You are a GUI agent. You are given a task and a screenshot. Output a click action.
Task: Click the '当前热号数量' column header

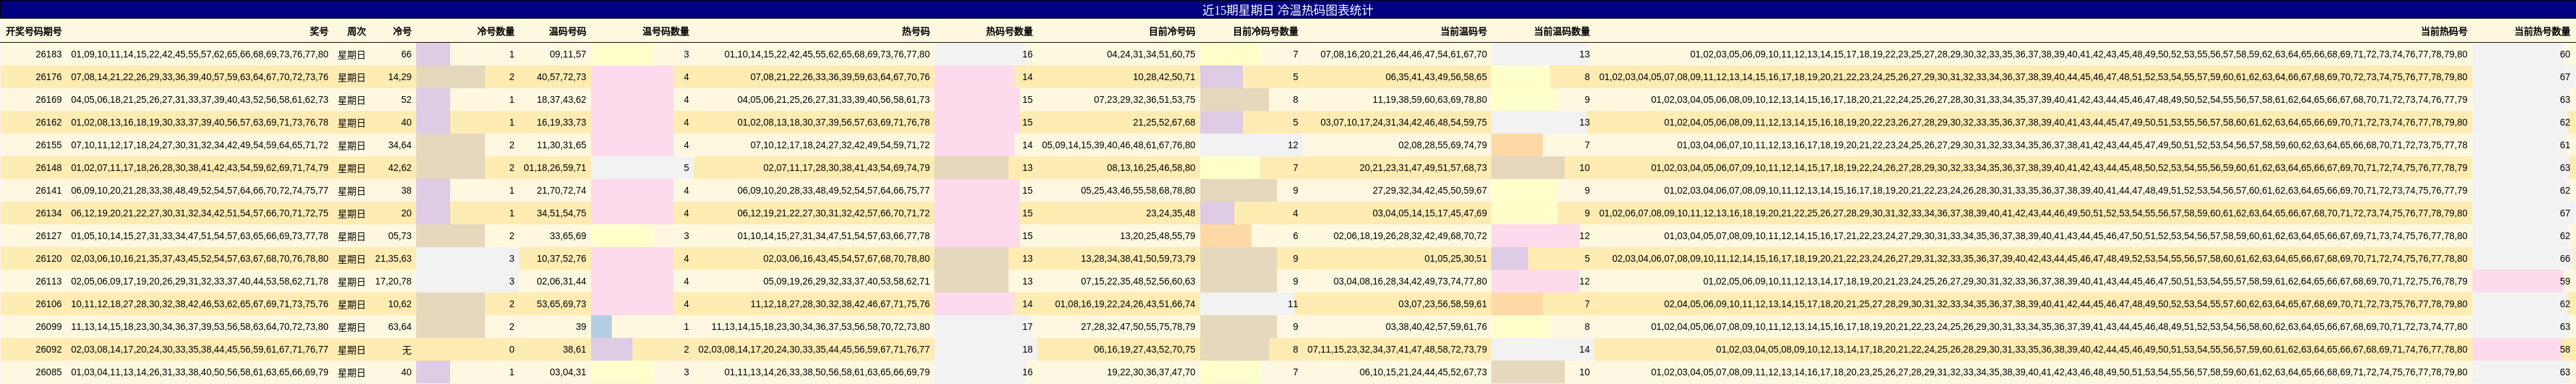(2541, 32)
